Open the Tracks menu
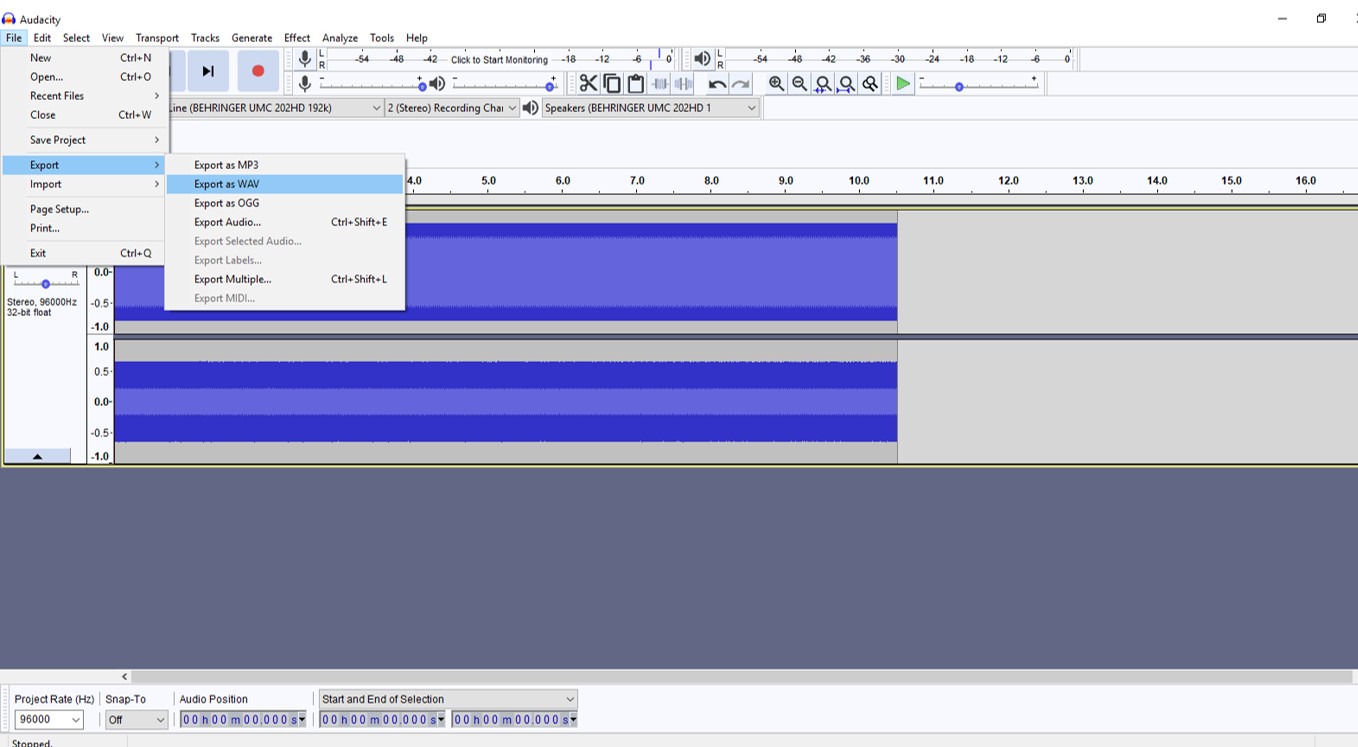The width and height of the screenshot is (1358, 747). pyautogui.click(x=205, y=38)
